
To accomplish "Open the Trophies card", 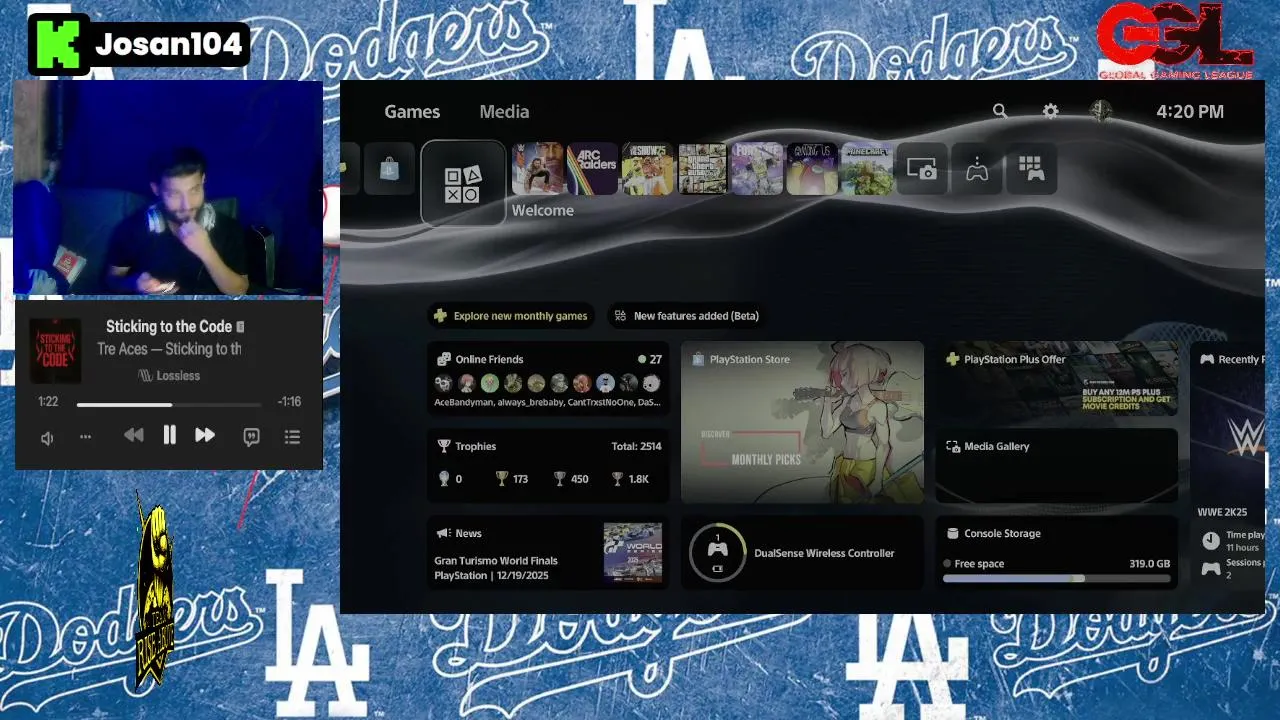I will pos(548,465).
